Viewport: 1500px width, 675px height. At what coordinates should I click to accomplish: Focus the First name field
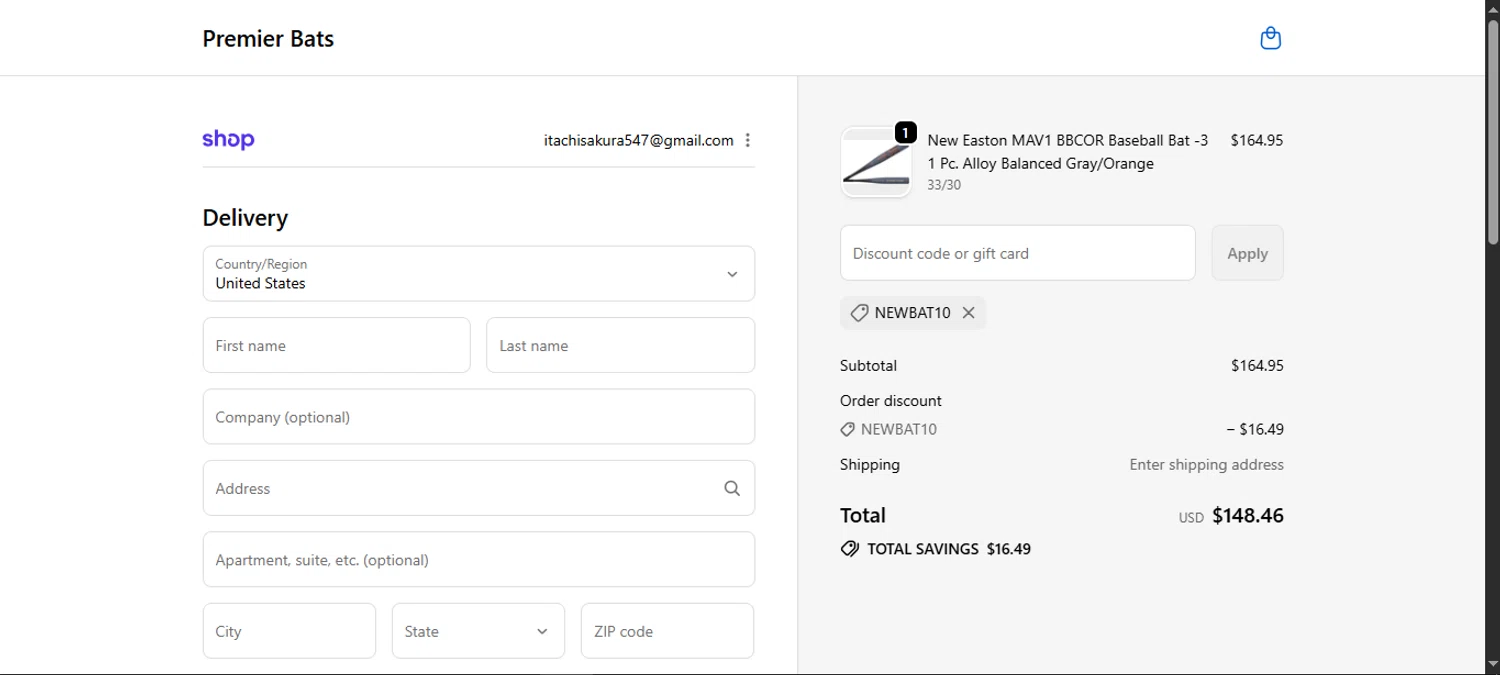tap(336, 345)
